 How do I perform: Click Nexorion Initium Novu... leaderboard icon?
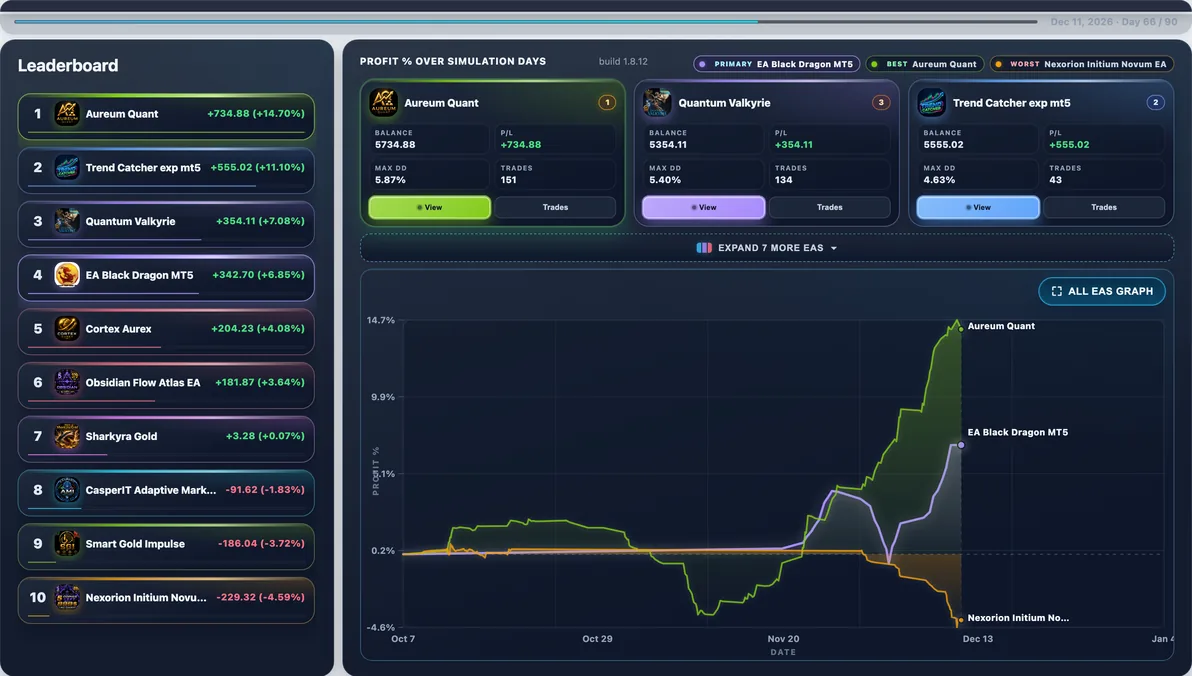coord(67,598)
